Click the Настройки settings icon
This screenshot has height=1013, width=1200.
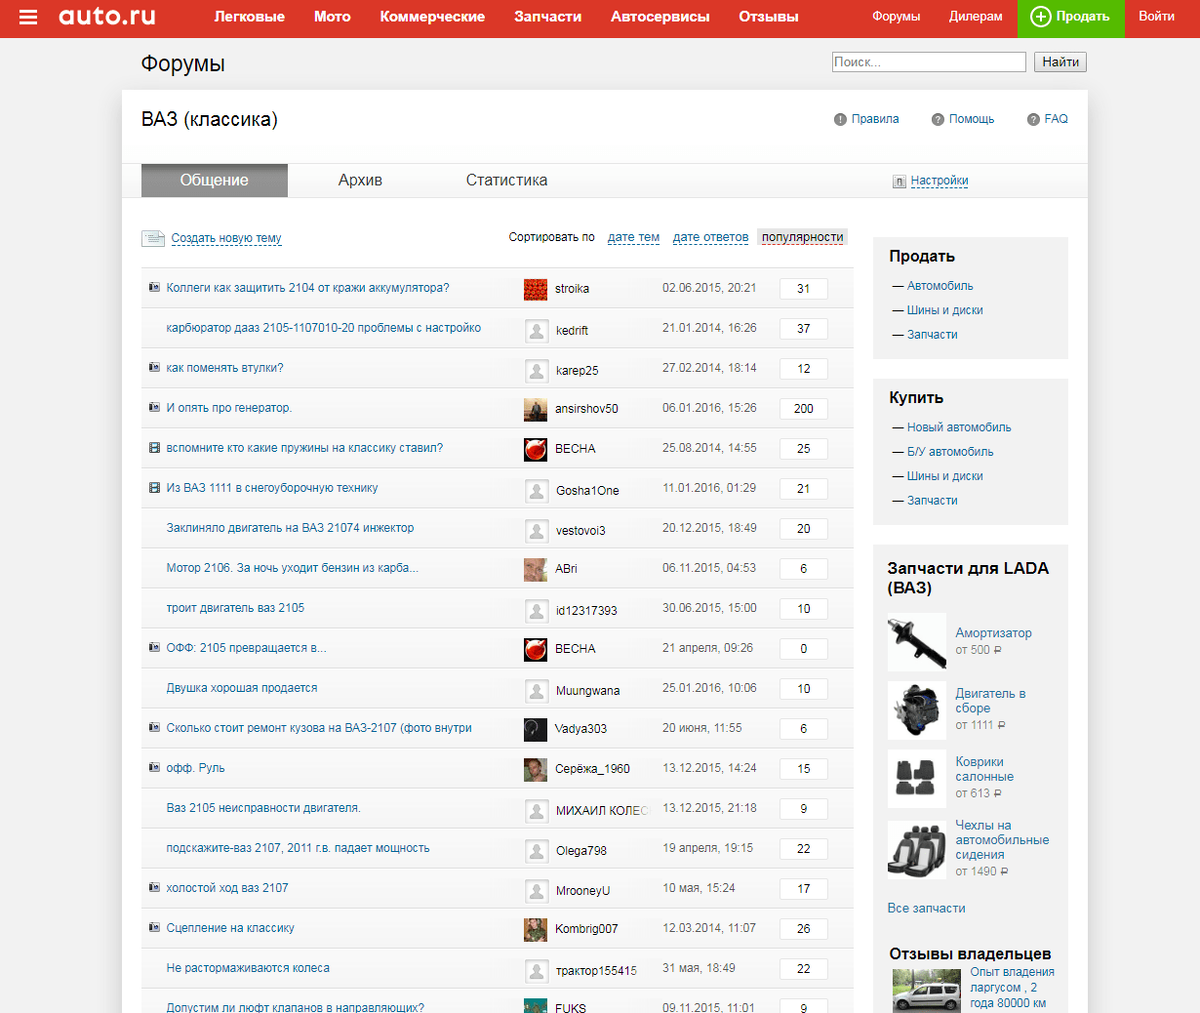(899, 182)
